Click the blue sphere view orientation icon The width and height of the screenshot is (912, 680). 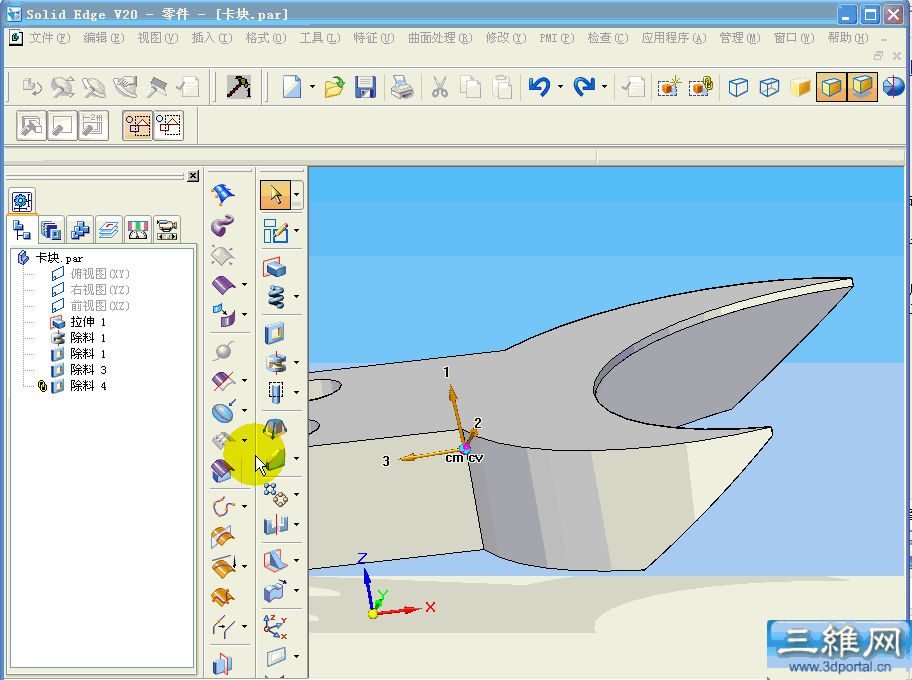click(893, 87)
